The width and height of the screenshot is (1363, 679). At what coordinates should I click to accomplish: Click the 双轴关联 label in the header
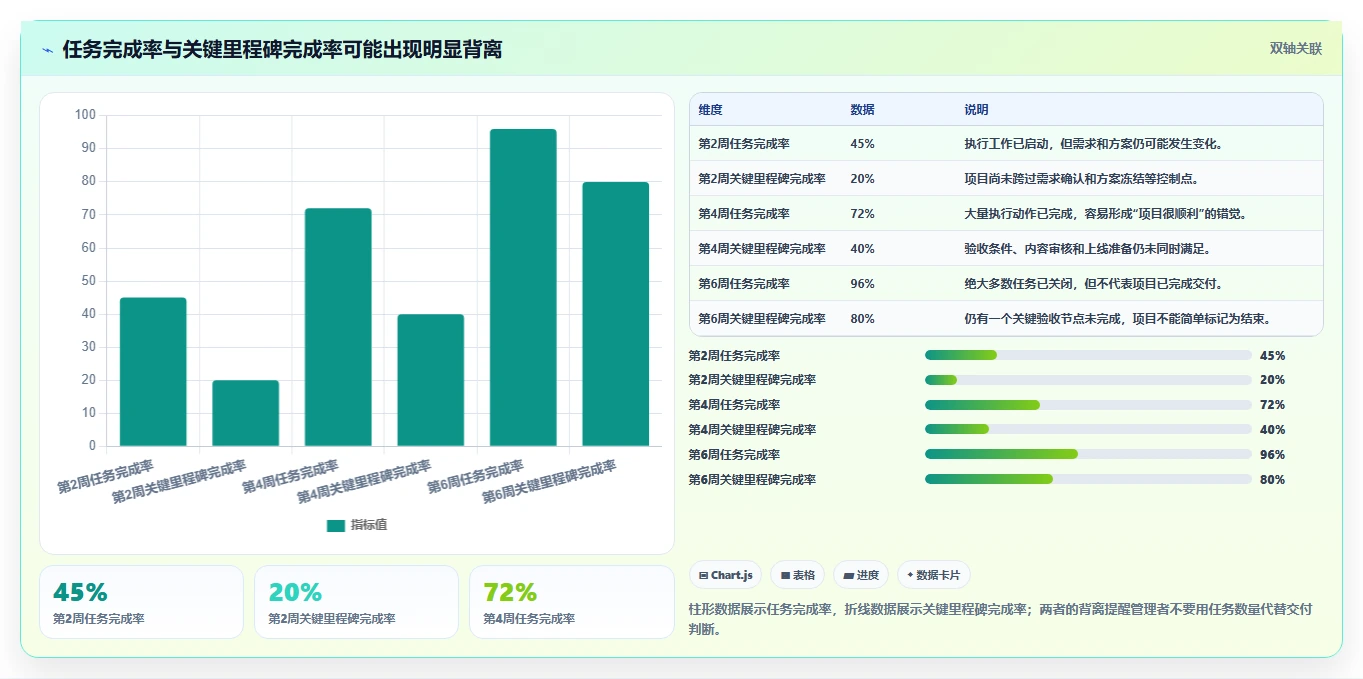click(x=1296, y=49)
